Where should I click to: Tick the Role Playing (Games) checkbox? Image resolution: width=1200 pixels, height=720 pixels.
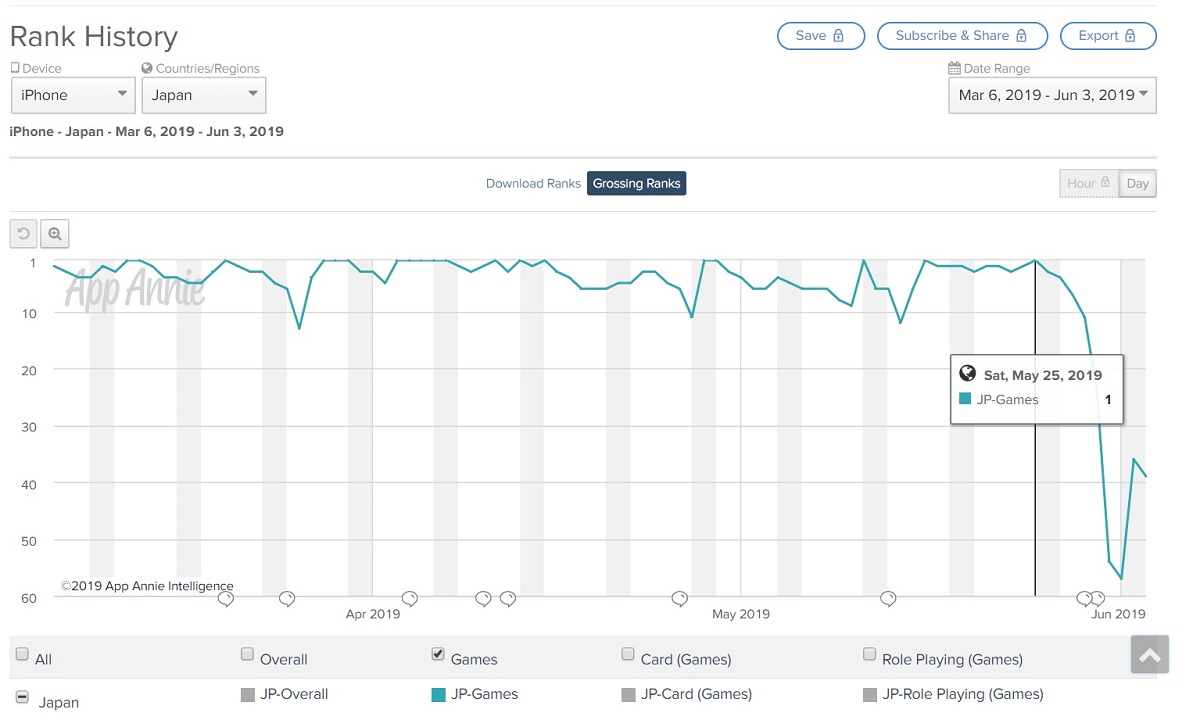tap(869, 654)
